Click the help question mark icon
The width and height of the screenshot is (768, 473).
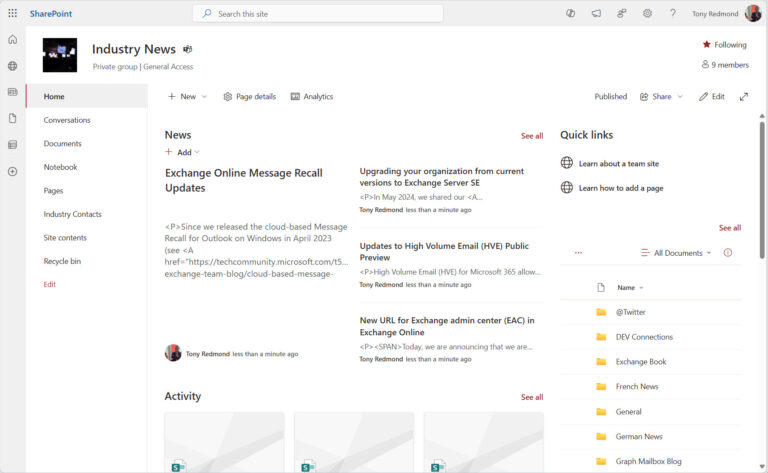point(673,14)
